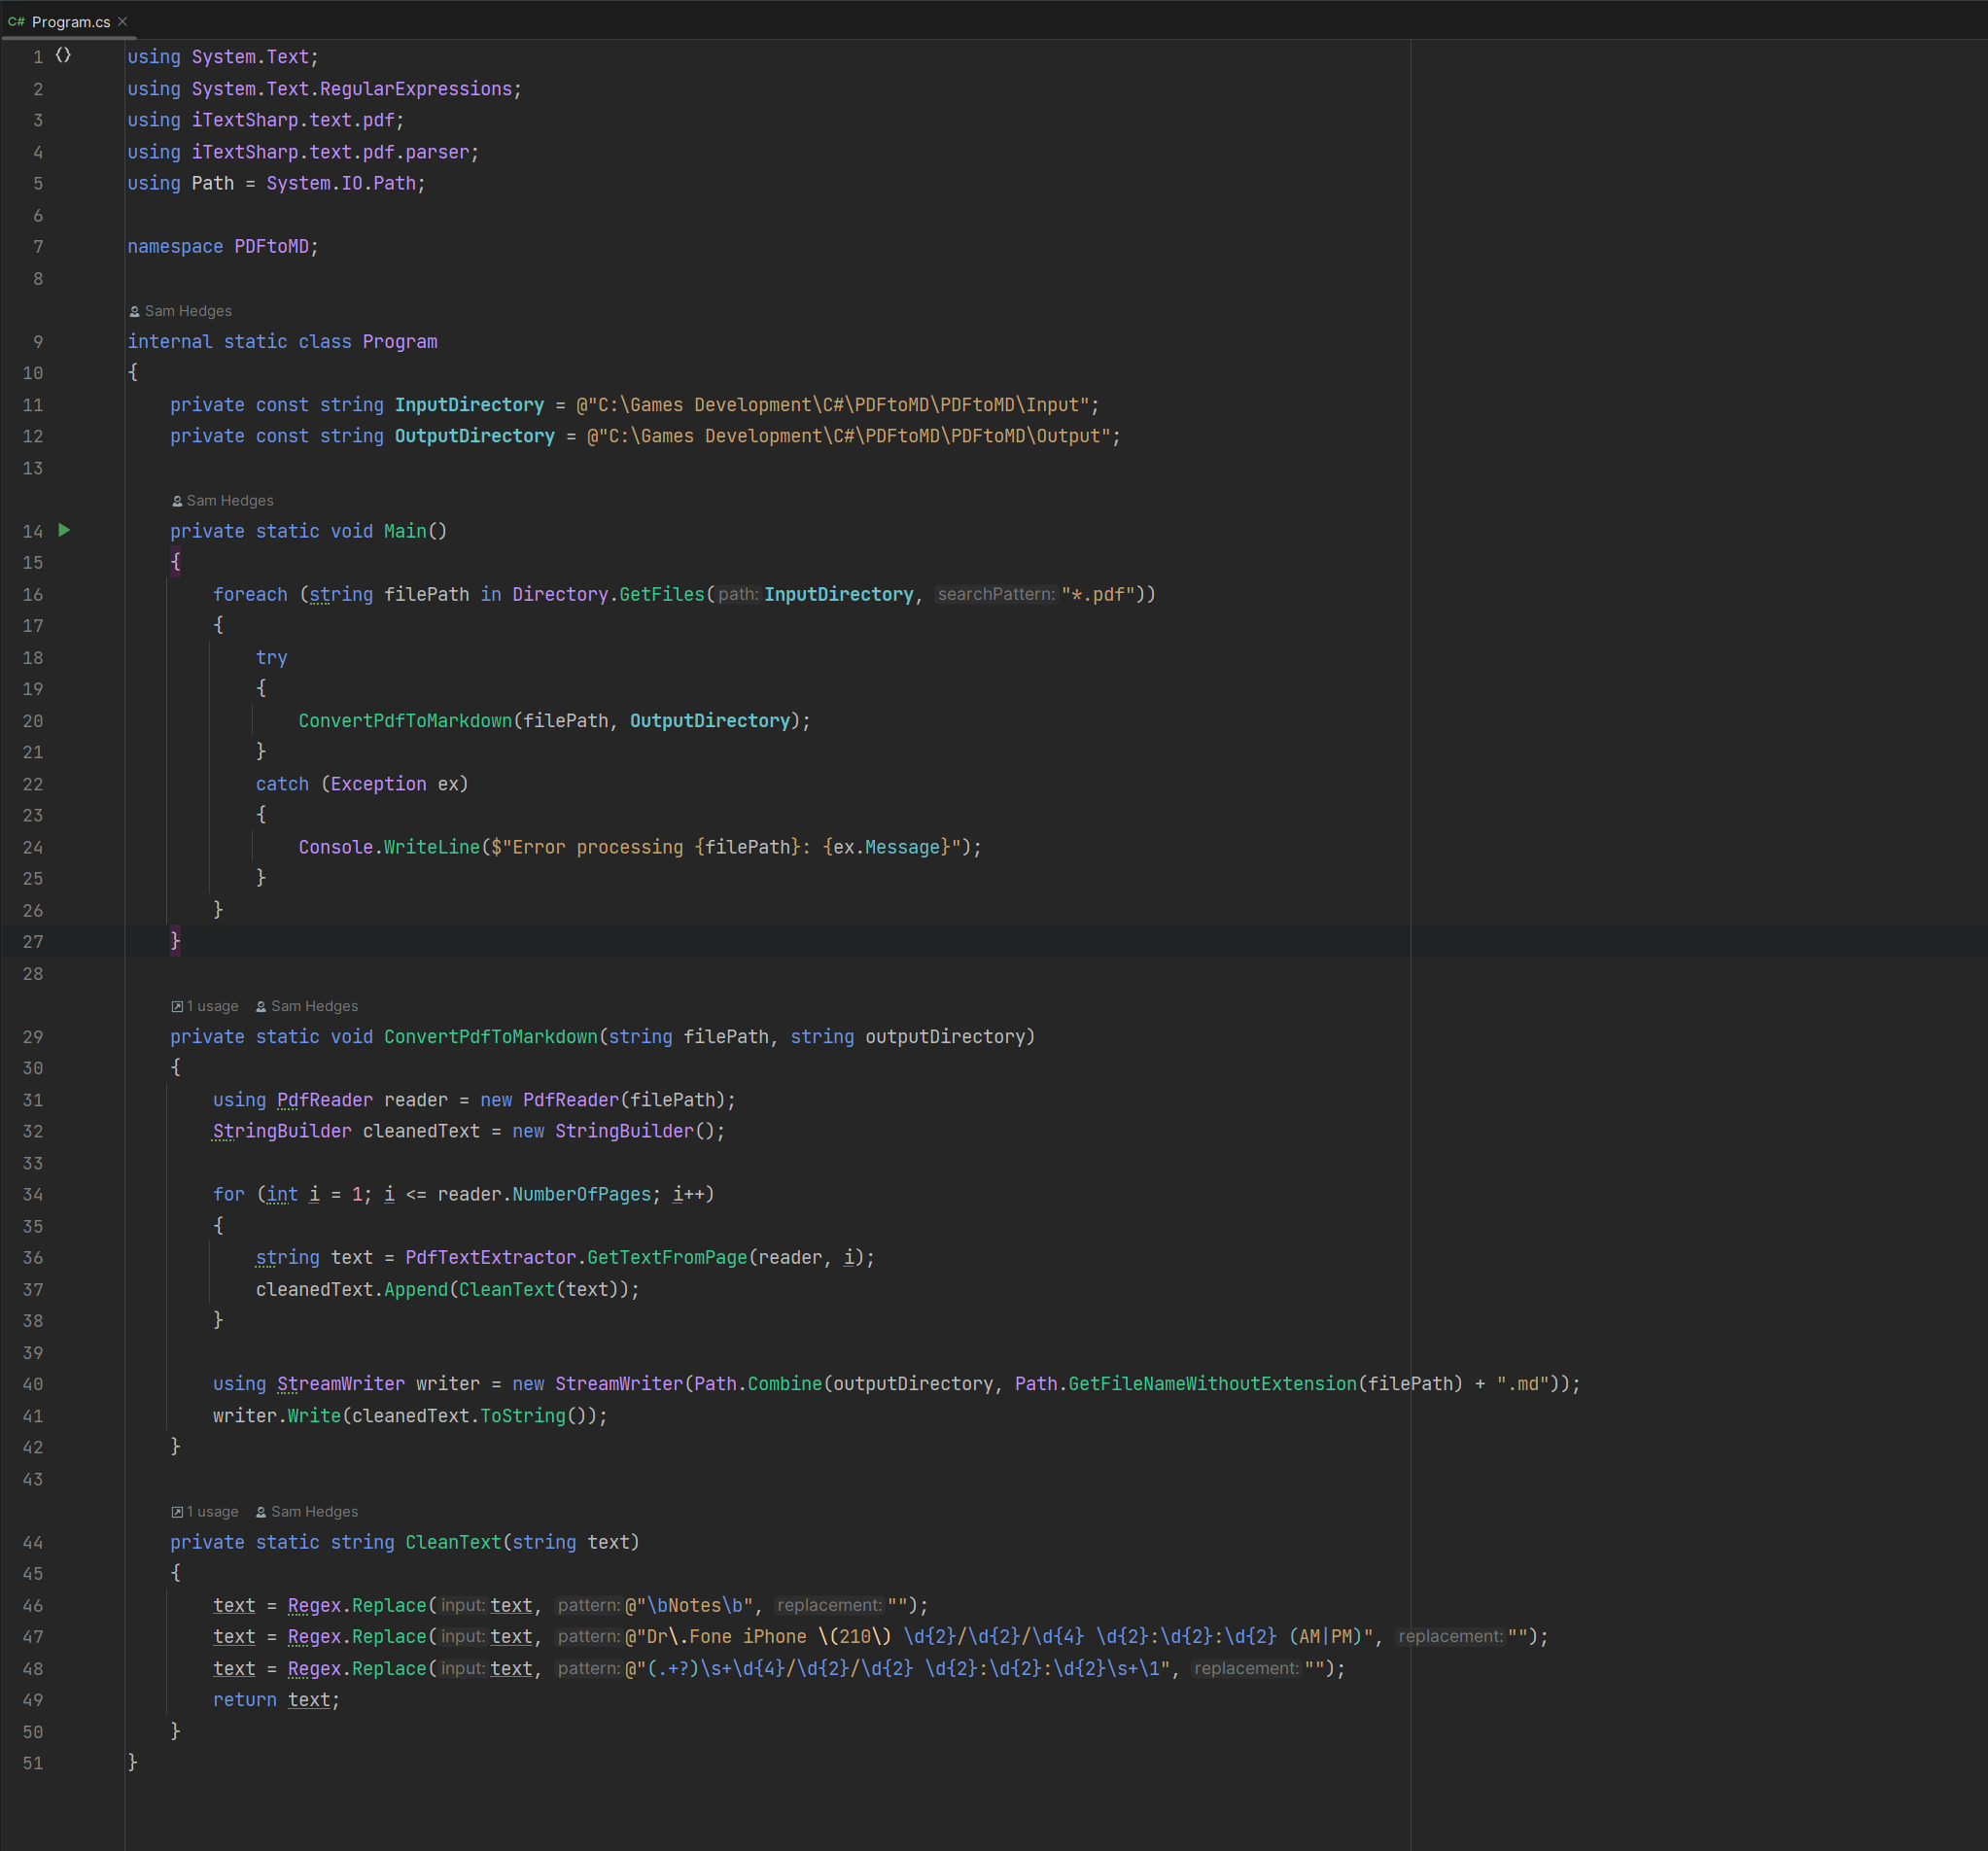The width and height of the screenshot is (1988, 1851).
Task: Click 'using Path = System.IO.Path;' line
Action: 276,183
